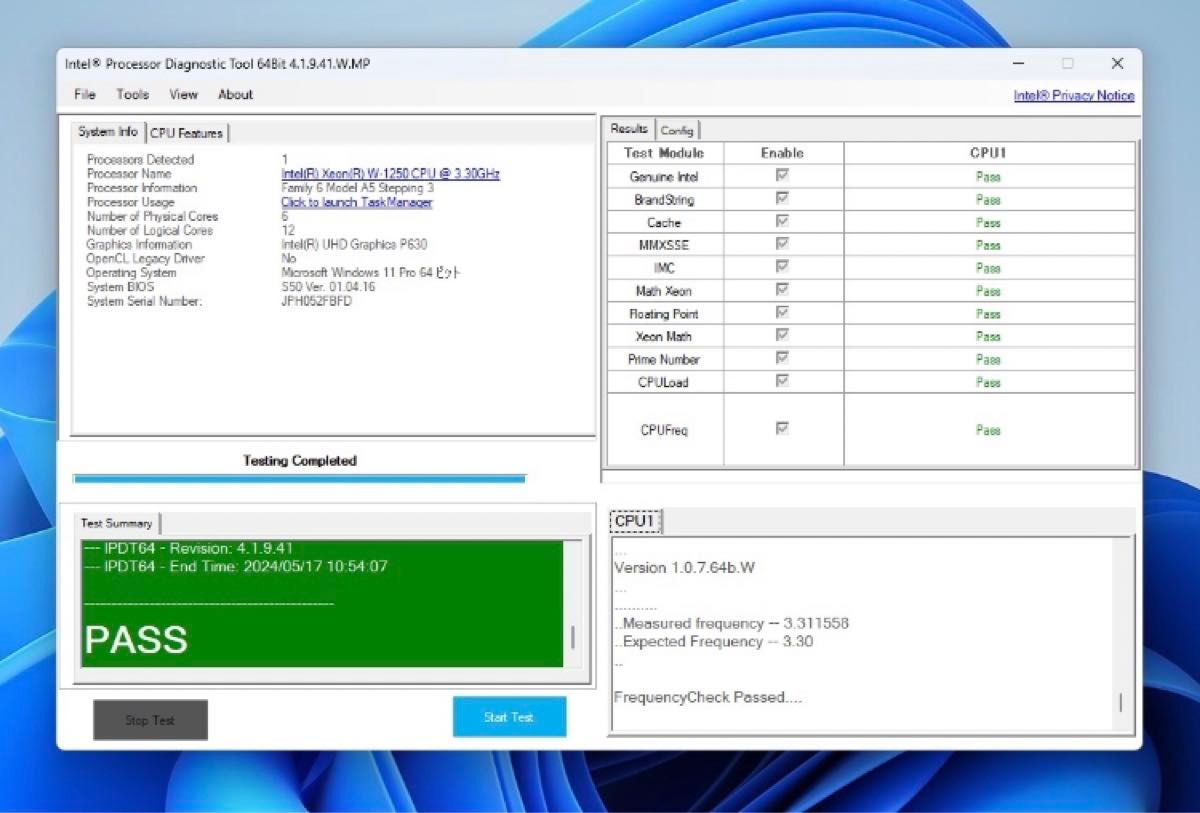Toggle the BrandString enable checkbox
This screenshot has width=1200, height=813.
782,198
